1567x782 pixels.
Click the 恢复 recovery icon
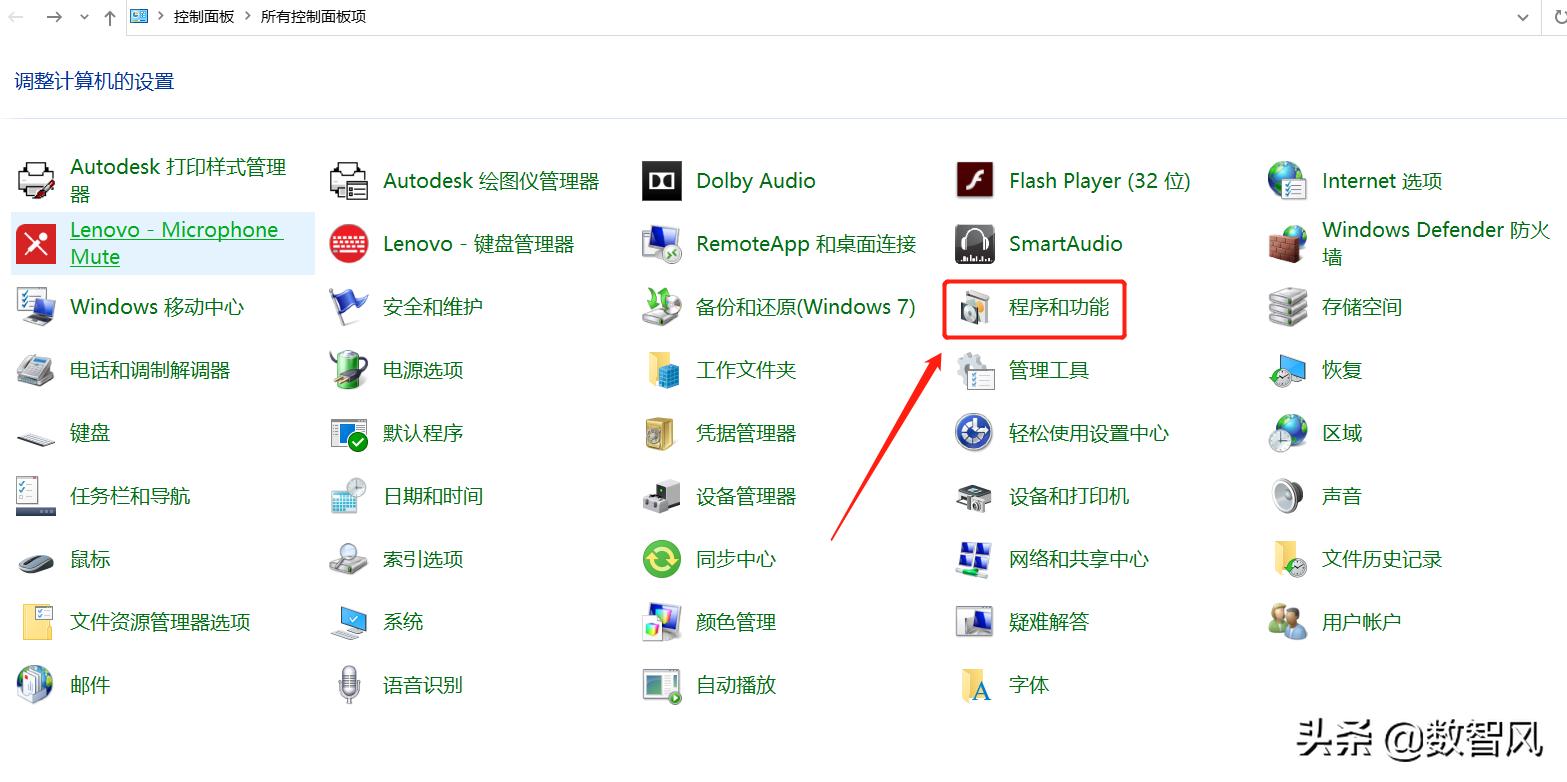(x=1288, y=370)
